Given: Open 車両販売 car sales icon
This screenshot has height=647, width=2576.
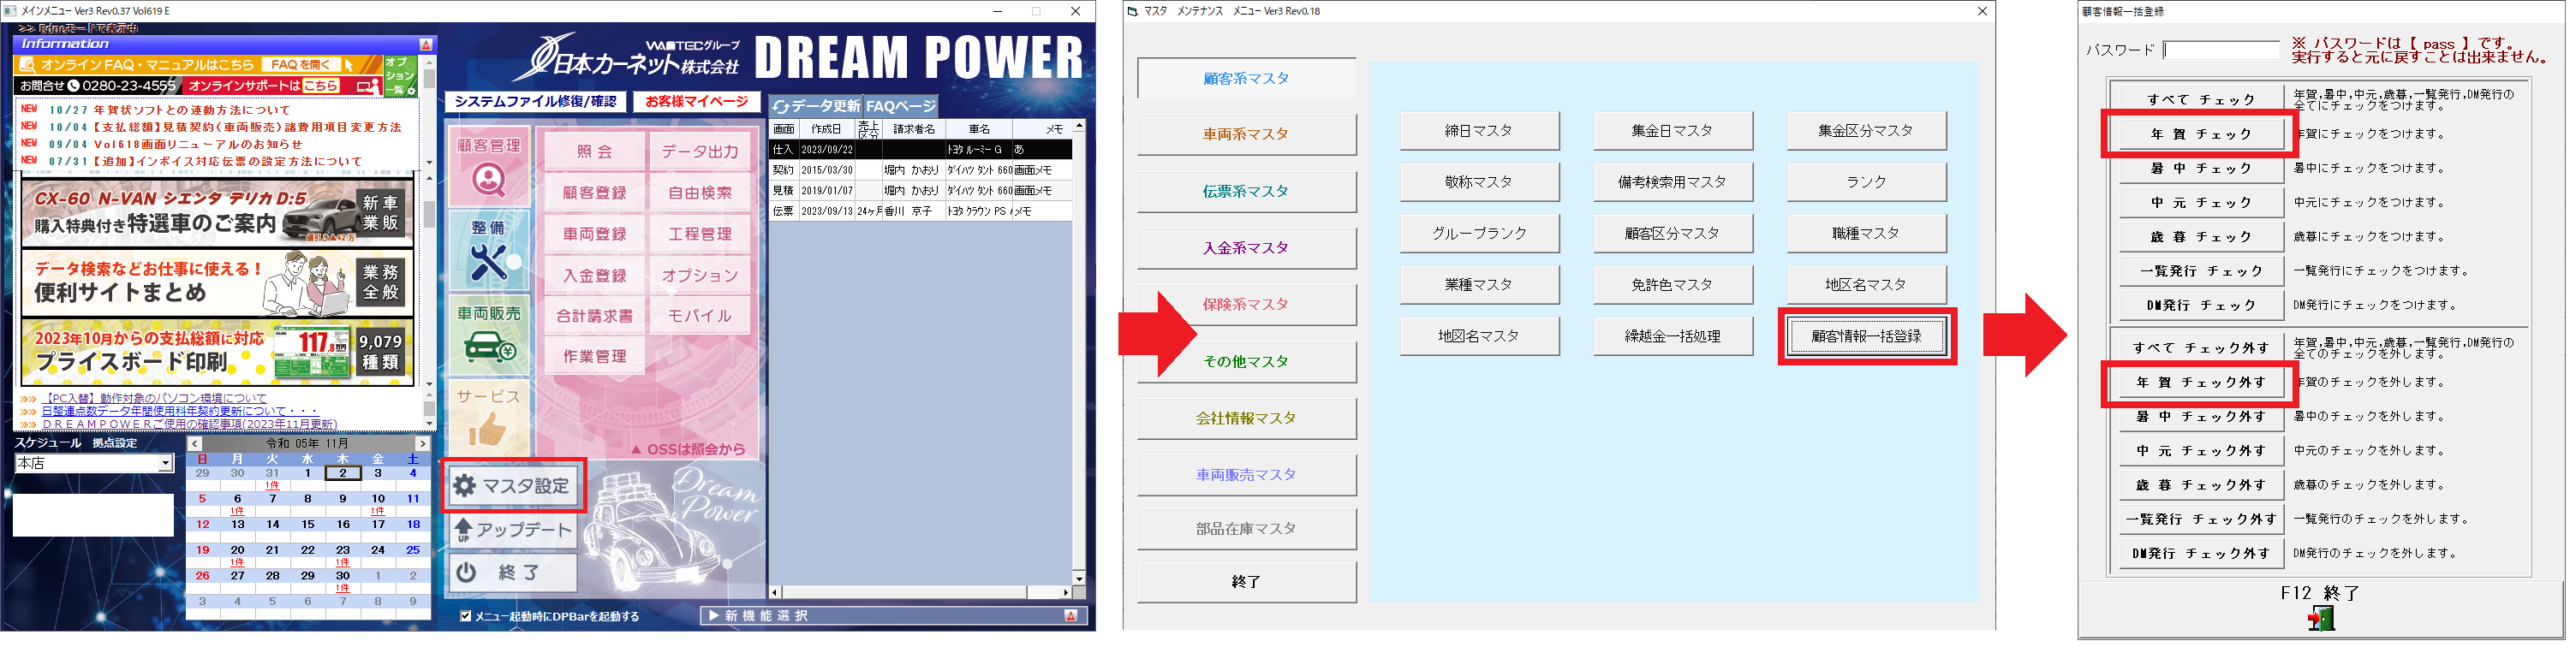Looking at the screenshot, I should (x=488, y=335).
